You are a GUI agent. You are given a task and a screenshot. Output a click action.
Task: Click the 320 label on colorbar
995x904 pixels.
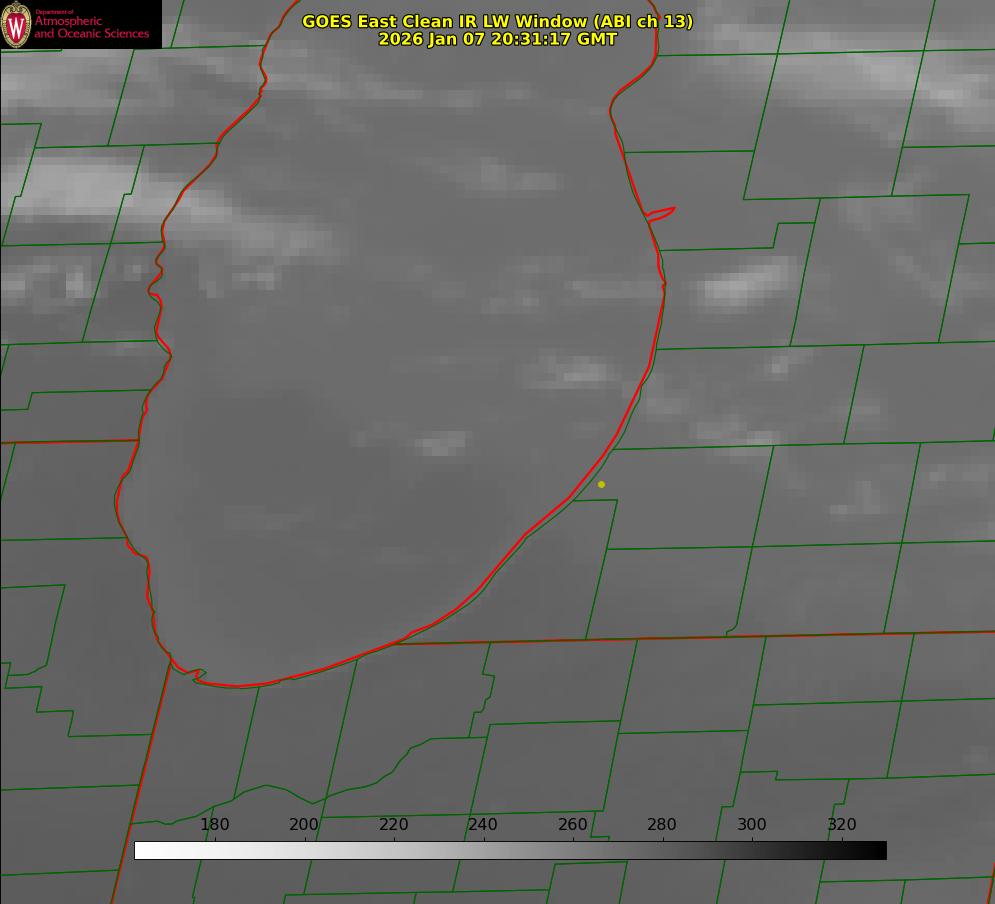(x=842, y=824)
